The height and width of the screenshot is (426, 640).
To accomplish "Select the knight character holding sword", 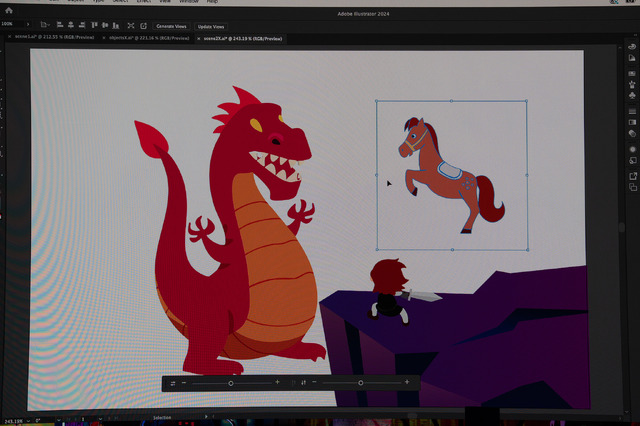I will click(390, 292).
